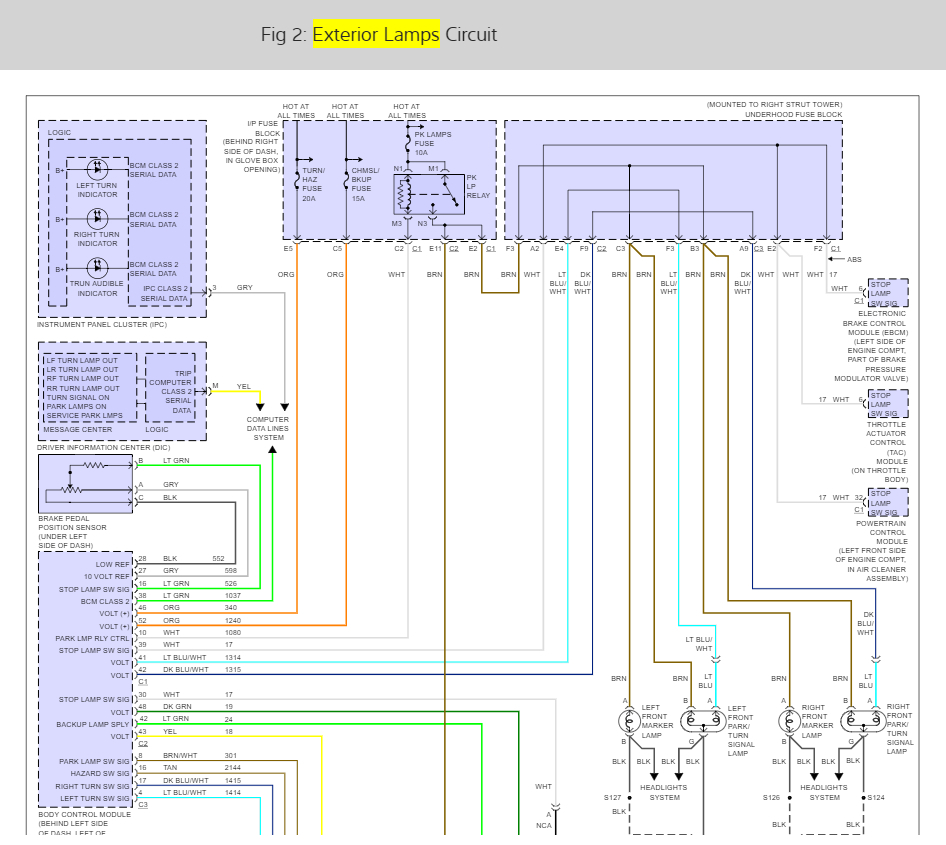Click 'BACKUP LAMP SPLY' pin label
This screenshot has width=946, height=845.
point(93,724)
